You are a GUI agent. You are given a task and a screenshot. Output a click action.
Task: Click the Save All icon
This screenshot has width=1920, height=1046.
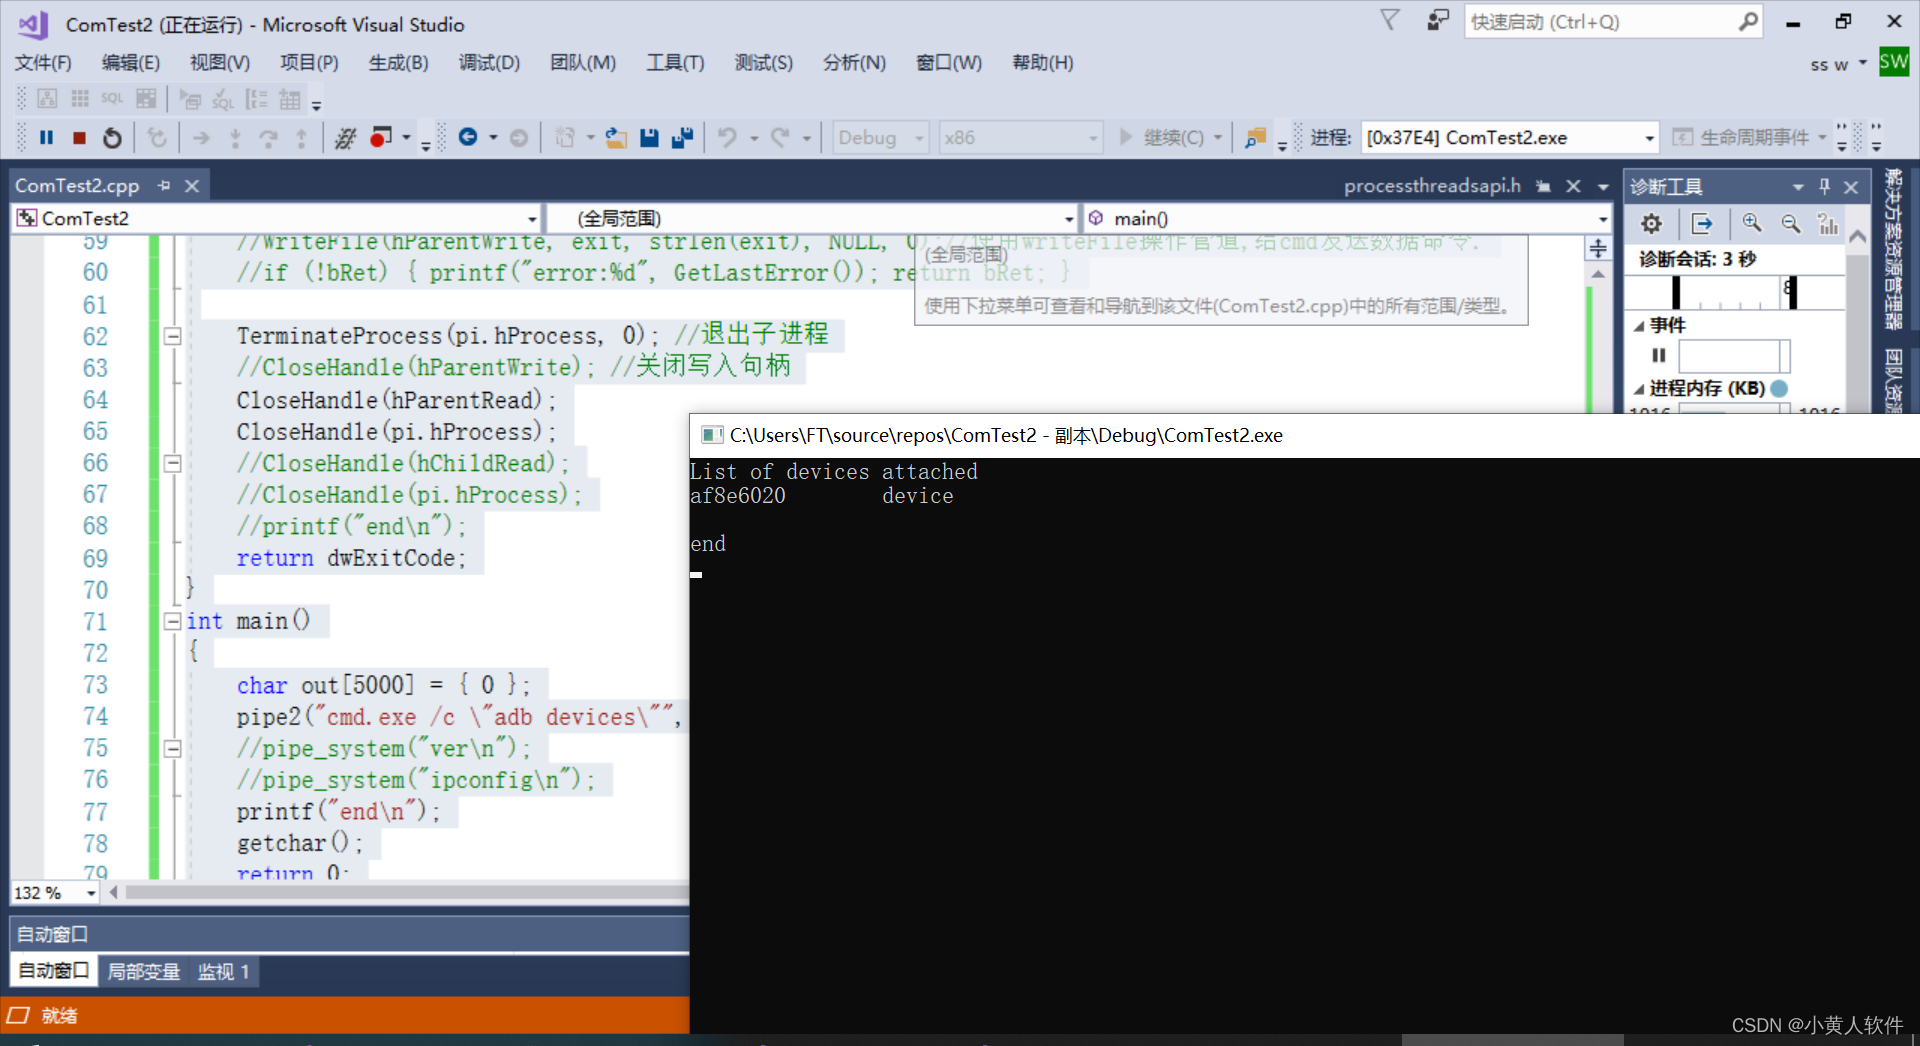682,138
